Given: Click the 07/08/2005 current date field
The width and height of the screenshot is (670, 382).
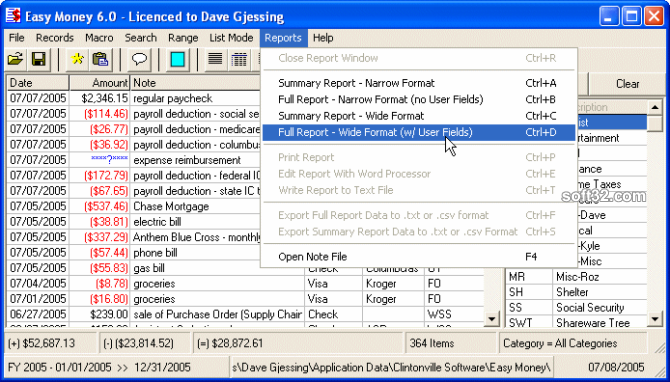Looking at the screenshot, I should pyautogui.click(x=616, y=367).
